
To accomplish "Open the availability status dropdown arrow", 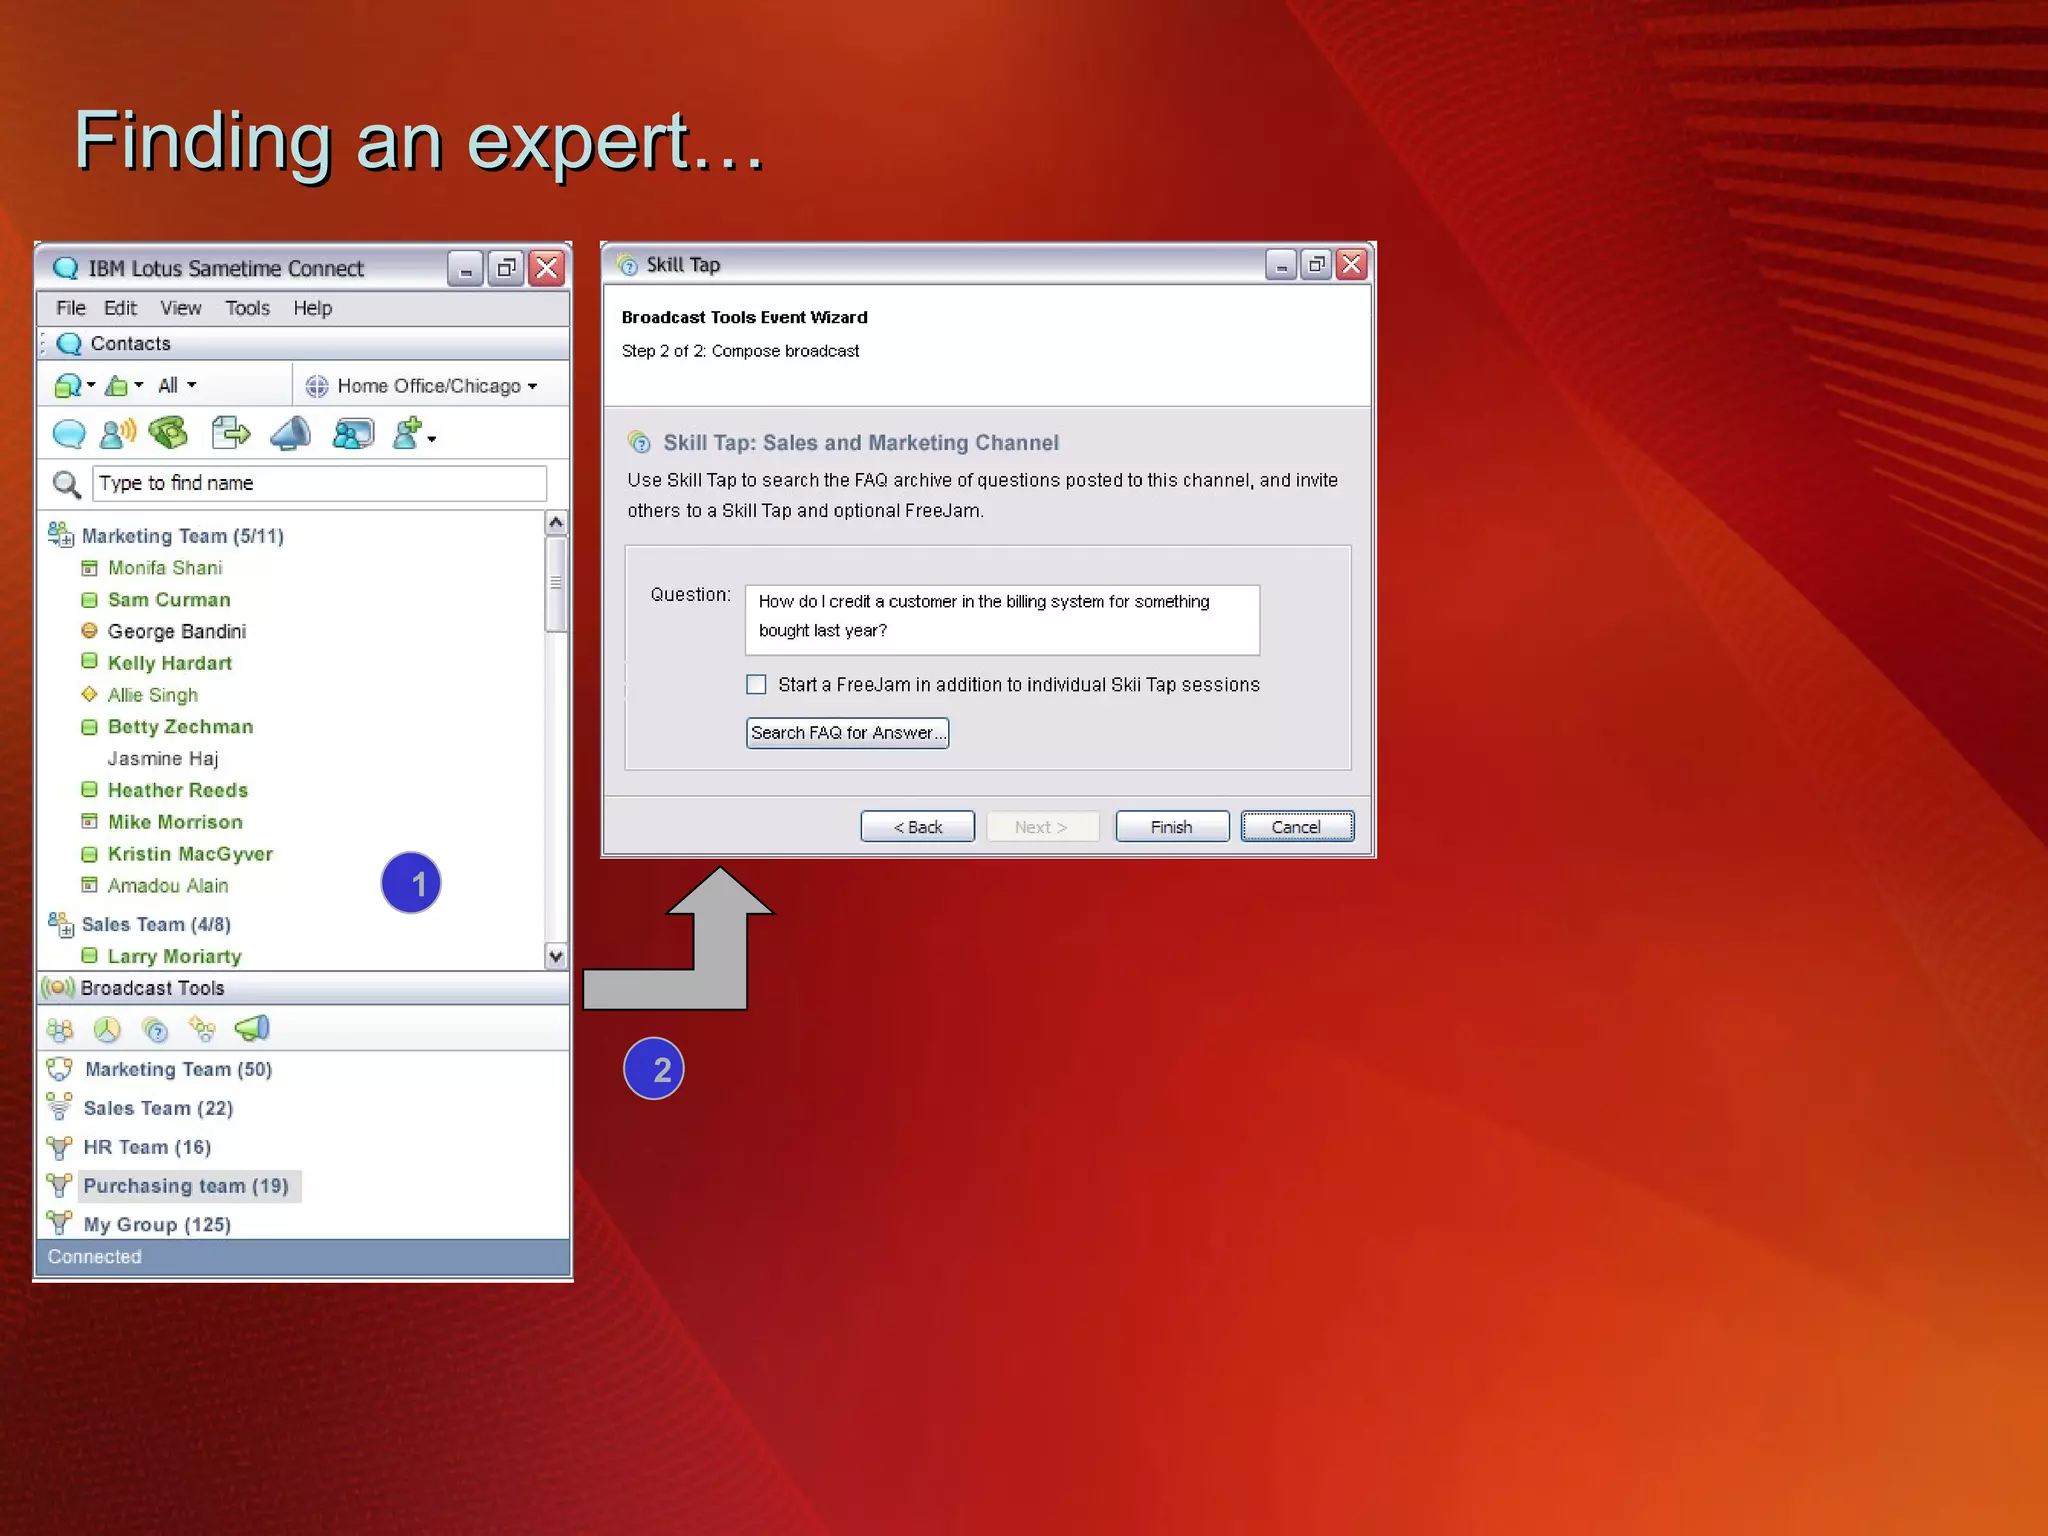I will pos(91,385).
